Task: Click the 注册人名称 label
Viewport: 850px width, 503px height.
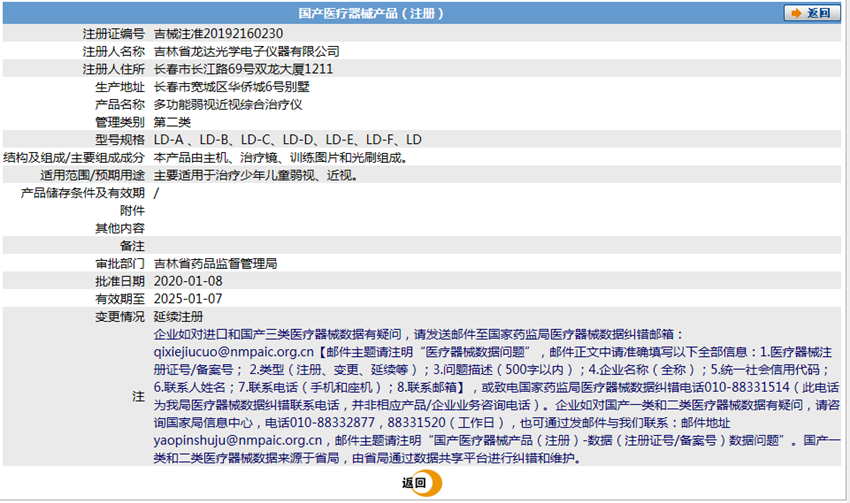Action: 113,51
